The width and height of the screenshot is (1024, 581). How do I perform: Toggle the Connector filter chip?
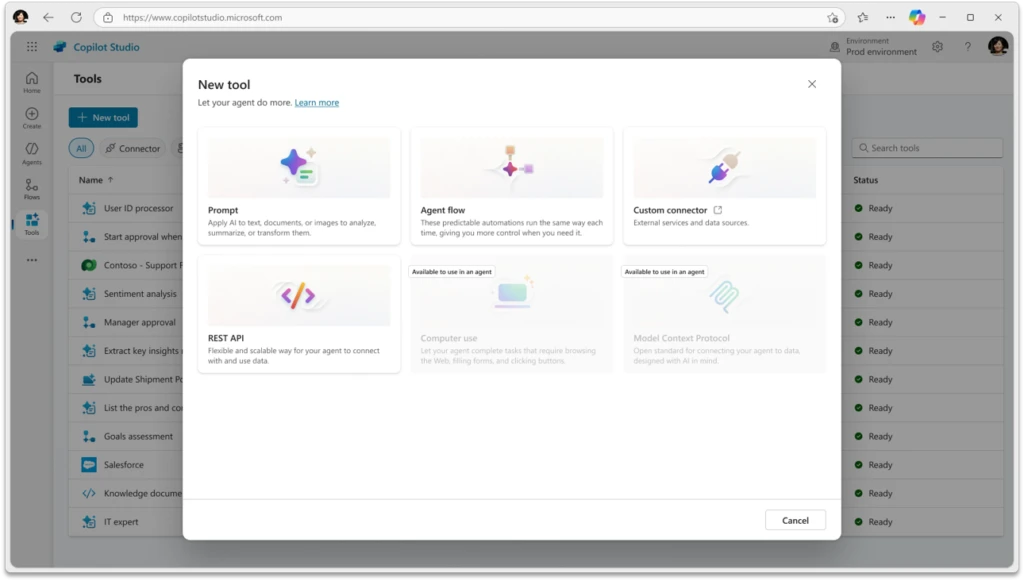coord(133,147)
